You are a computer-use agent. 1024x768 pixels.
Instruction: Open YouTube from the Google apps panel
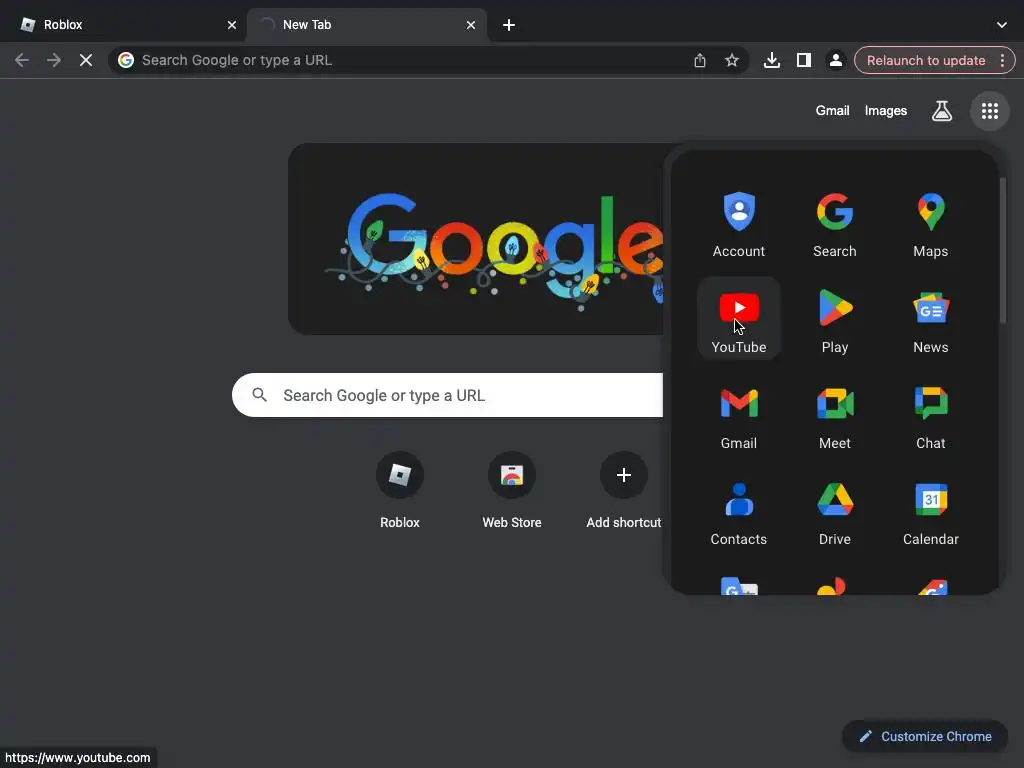pyautogui.click(x=739, y=318)
